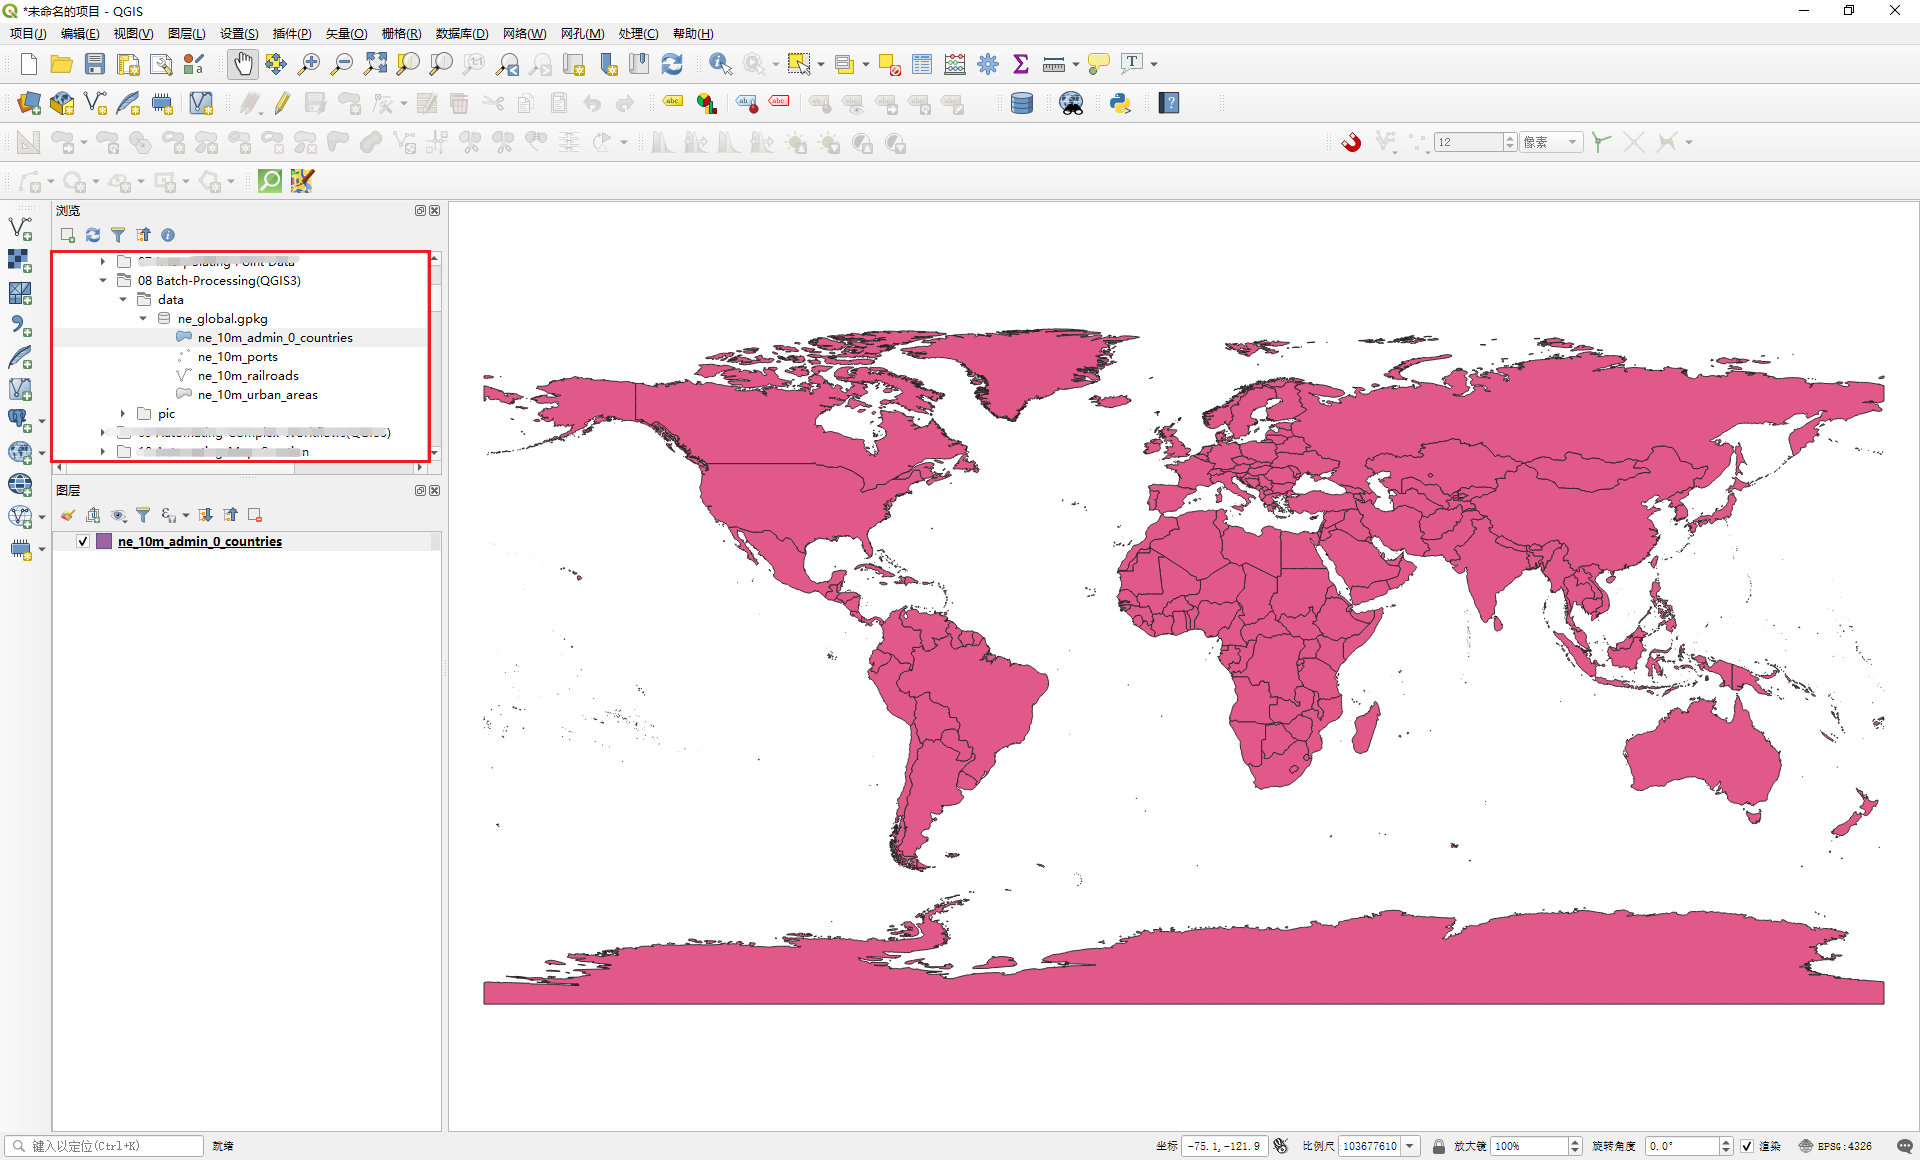Select the Pan Map tool

click(x=242, y=63)
